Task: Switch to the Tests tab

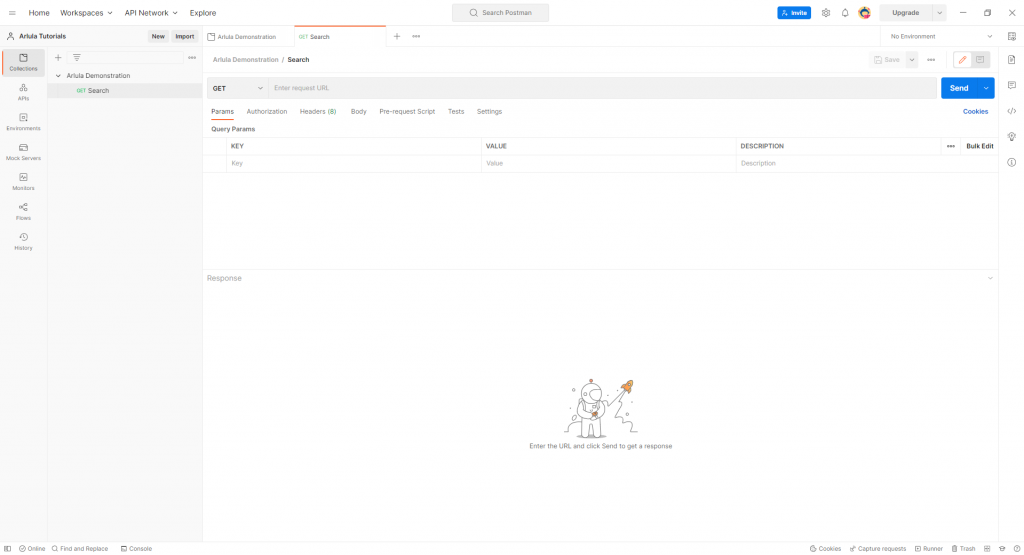Action: 456,112
